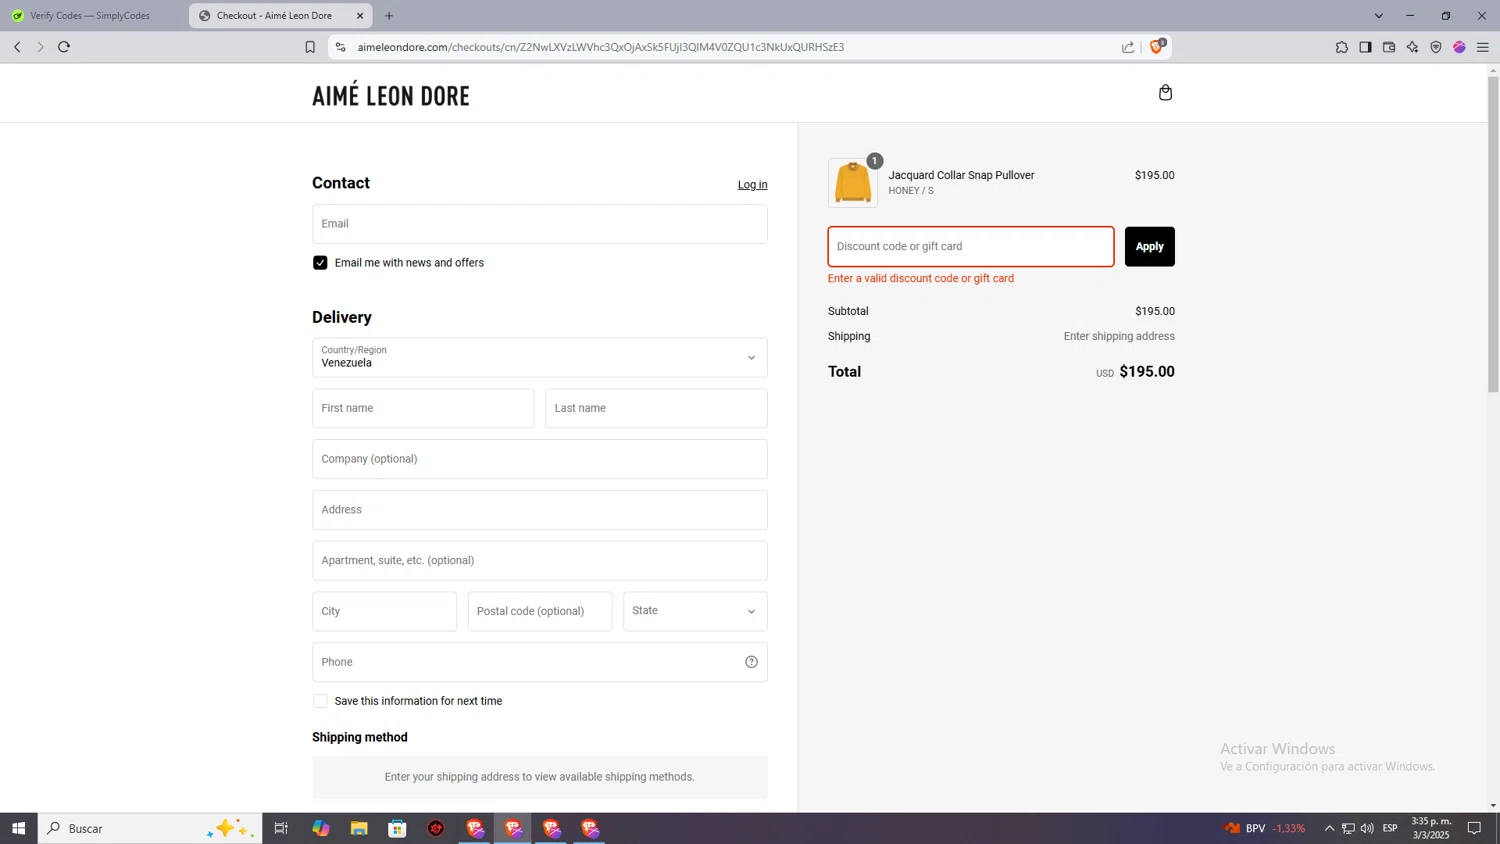Open Windows Start menu
The image size is (1500, 844).
pyautogui.click(x=18, y=828)
